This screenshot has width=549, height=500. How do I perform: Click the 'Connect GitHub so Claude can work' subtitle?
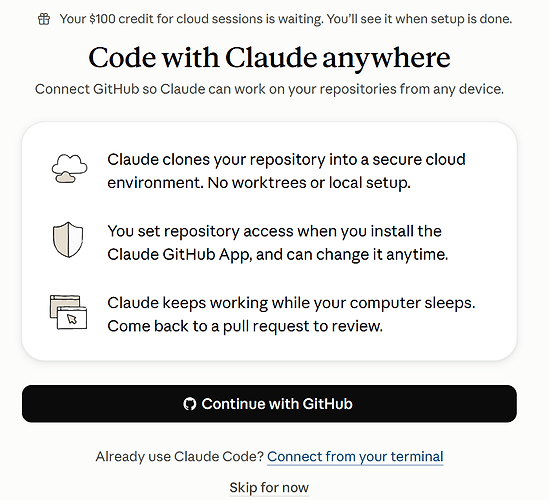coord(269,89)
